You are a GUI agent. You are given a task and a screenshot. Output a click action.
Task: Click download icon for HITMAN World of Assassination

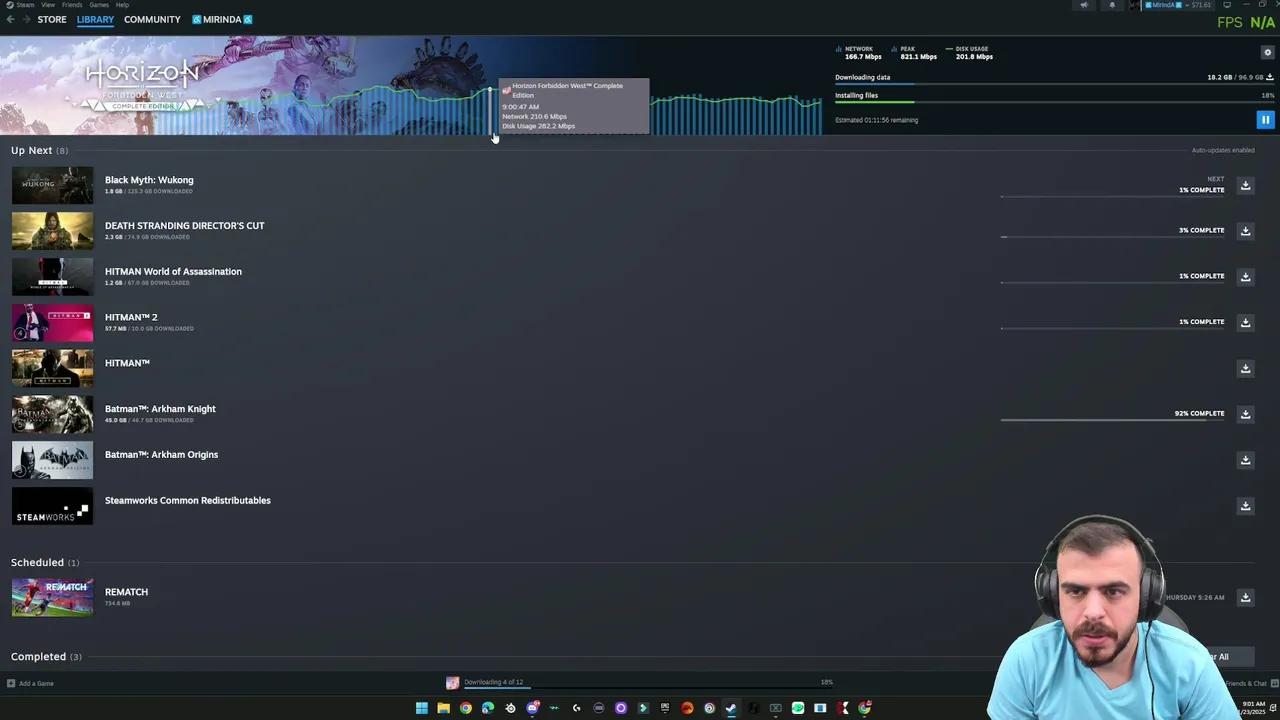point(1245,277)
